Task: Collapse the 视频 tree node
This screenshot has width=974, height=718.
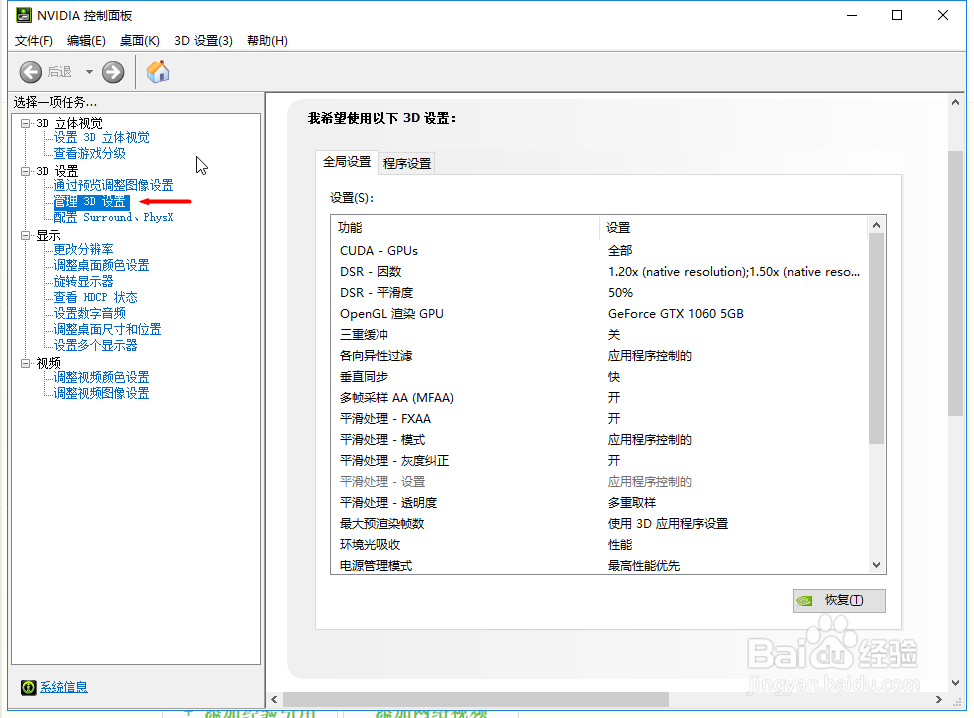Action: 25,363
